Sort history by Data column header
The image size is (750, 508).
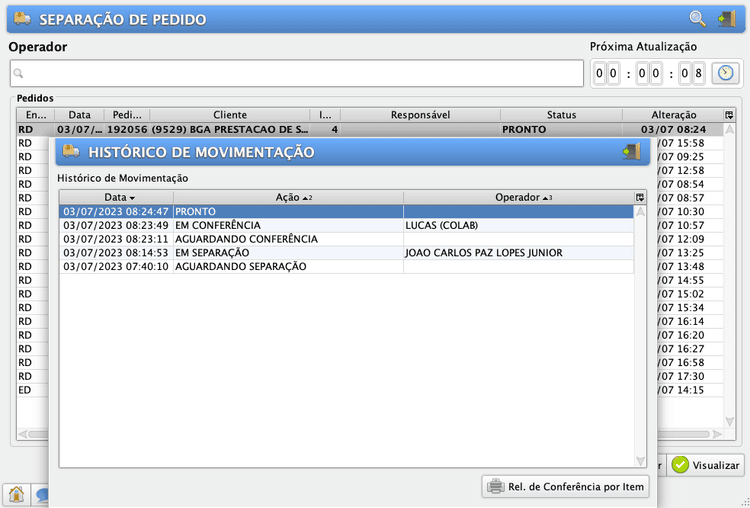[116, 197]
